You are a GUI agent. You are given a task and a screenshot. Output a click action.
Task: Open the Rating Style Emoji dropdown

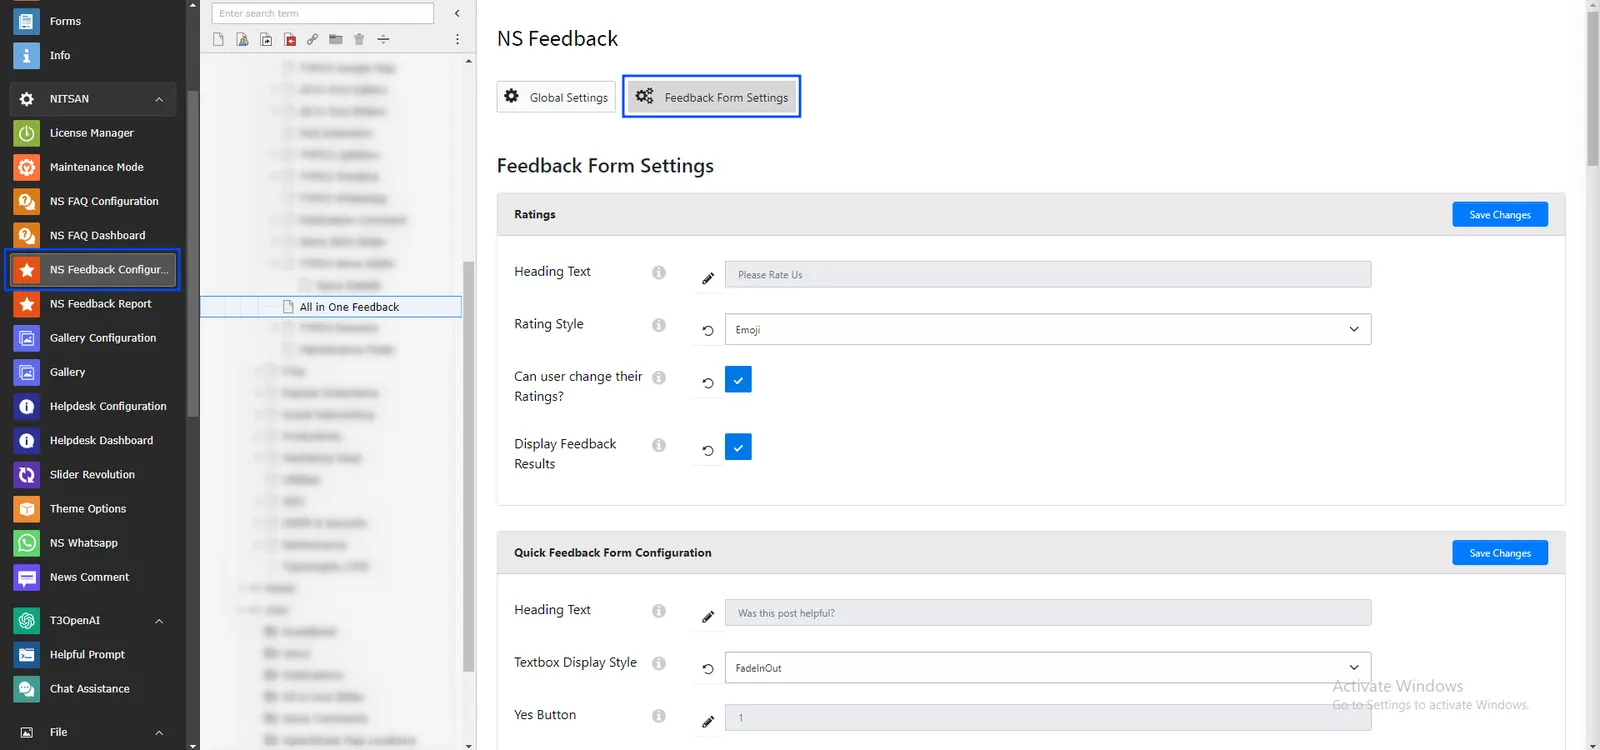click(1048, 329)
